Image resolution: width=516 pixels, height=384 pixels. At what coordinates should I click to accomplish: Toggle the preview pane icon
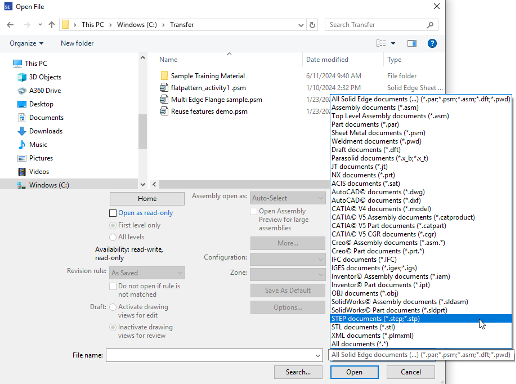(412, 43)
